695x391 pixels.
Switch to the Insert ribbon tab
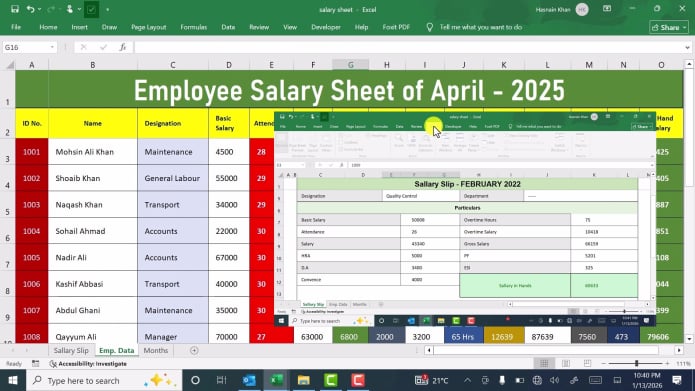click(79, 27)
